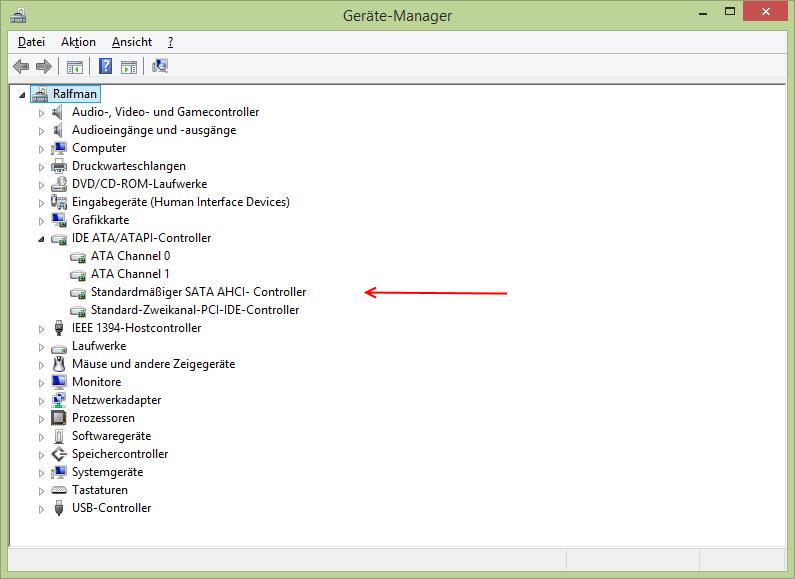The image size is (795, 579).
Task: Expand Druckwarteschlangen category arrow
Action: coord(42,167)
